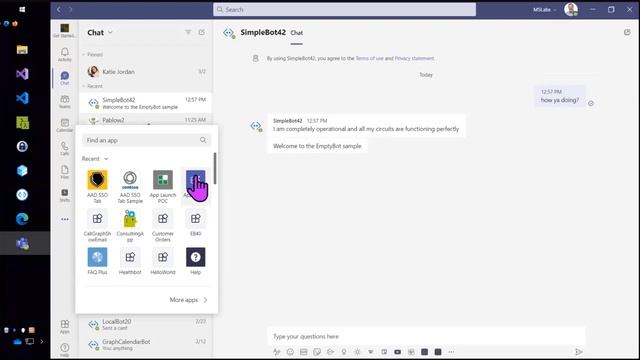Image resolution: width=640 pixels, height=360 pixels.
Task: Click "Welcome to the EmptyBot sample" message
Action: pos(317,146)
